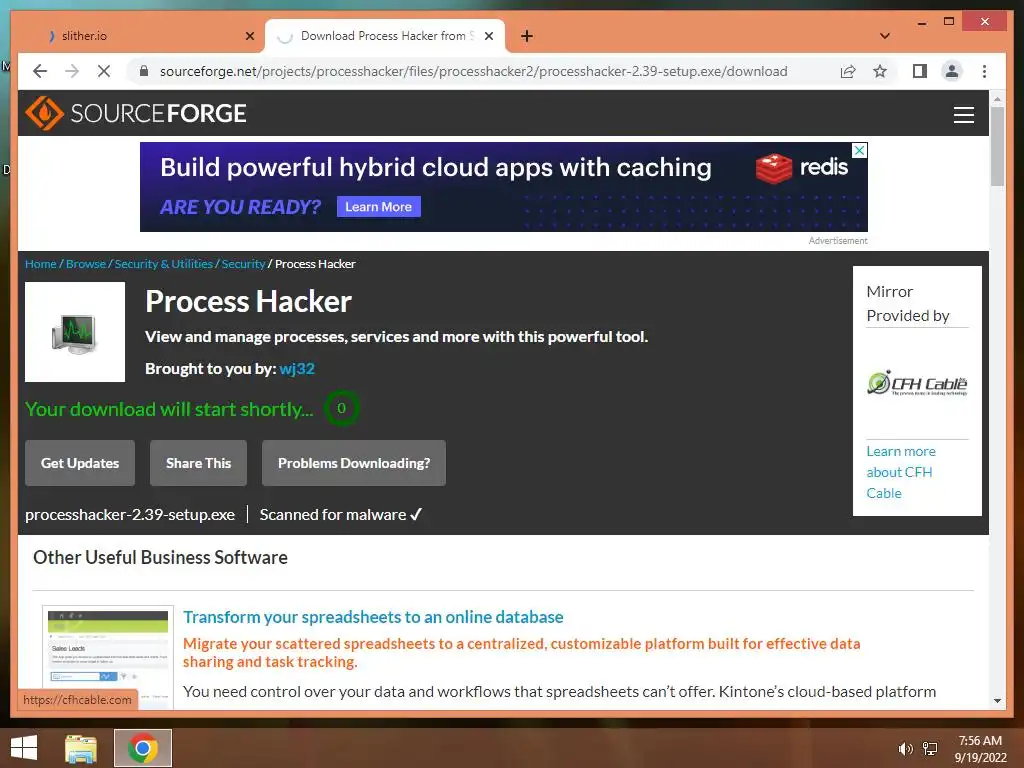Stop the page loading with X icon
The image size is (1024, 768).
[104, 71]
